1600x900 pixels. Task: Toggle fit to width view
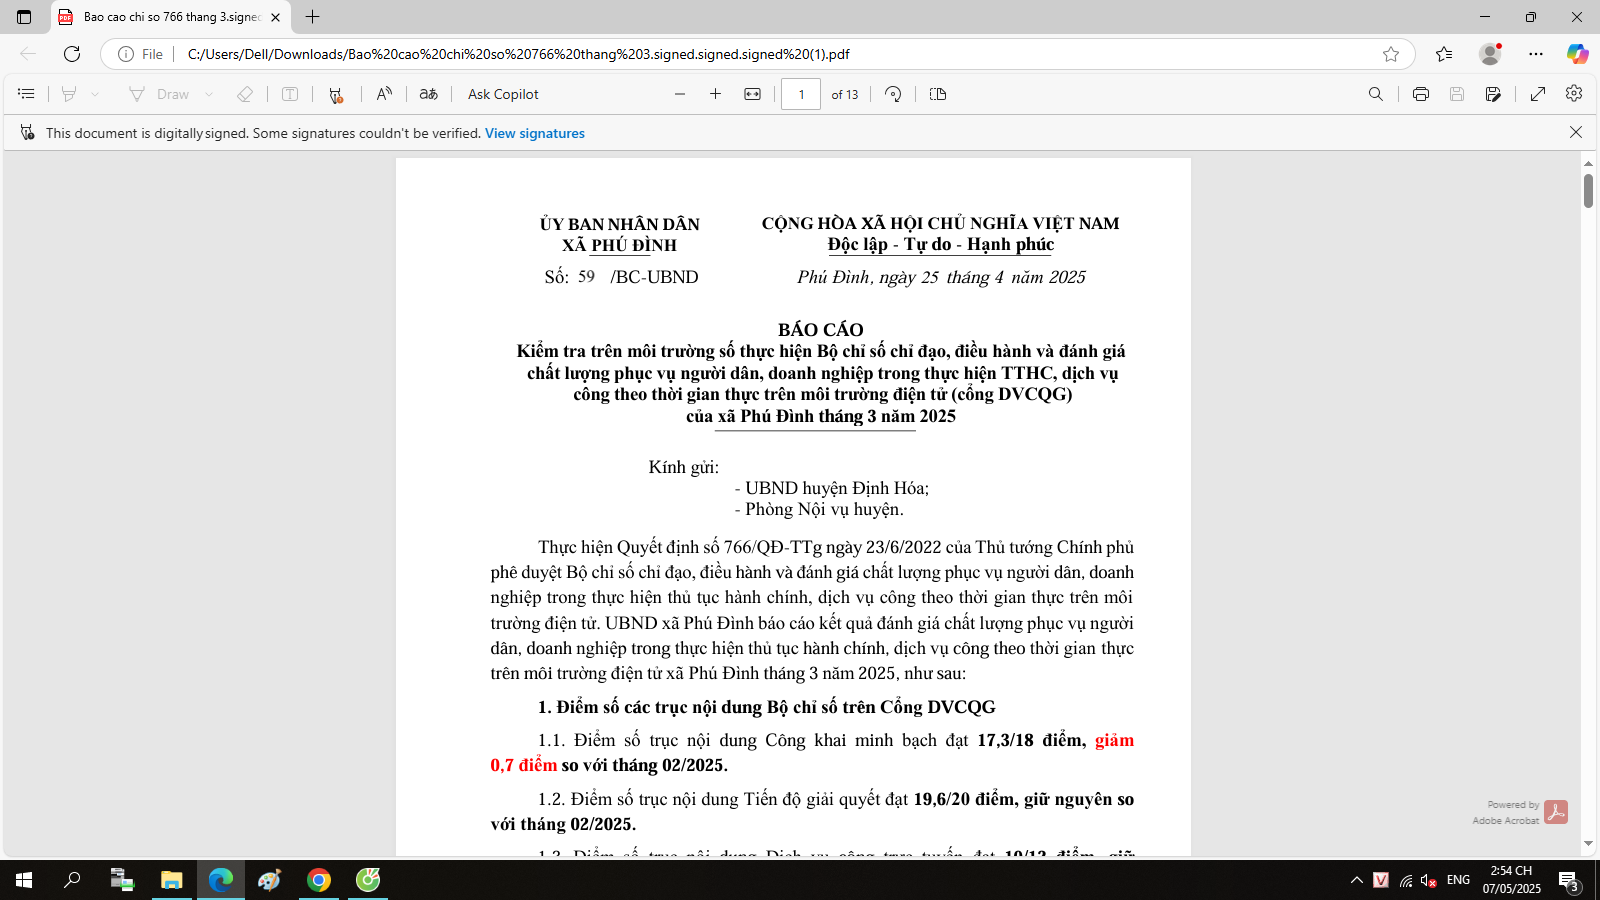click(x=753, y=94)
